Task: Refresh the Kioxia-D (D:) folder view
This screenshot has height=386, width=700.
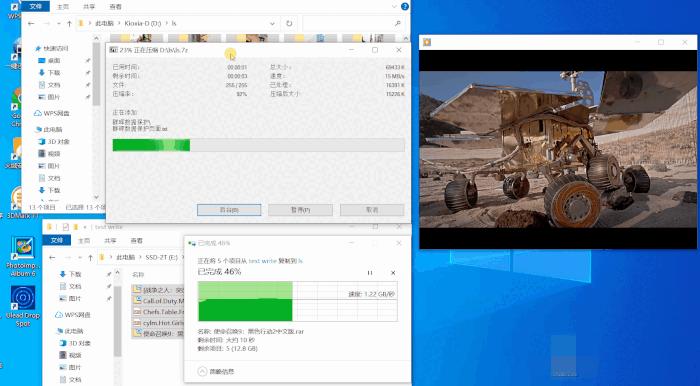Action: [289, 23]
